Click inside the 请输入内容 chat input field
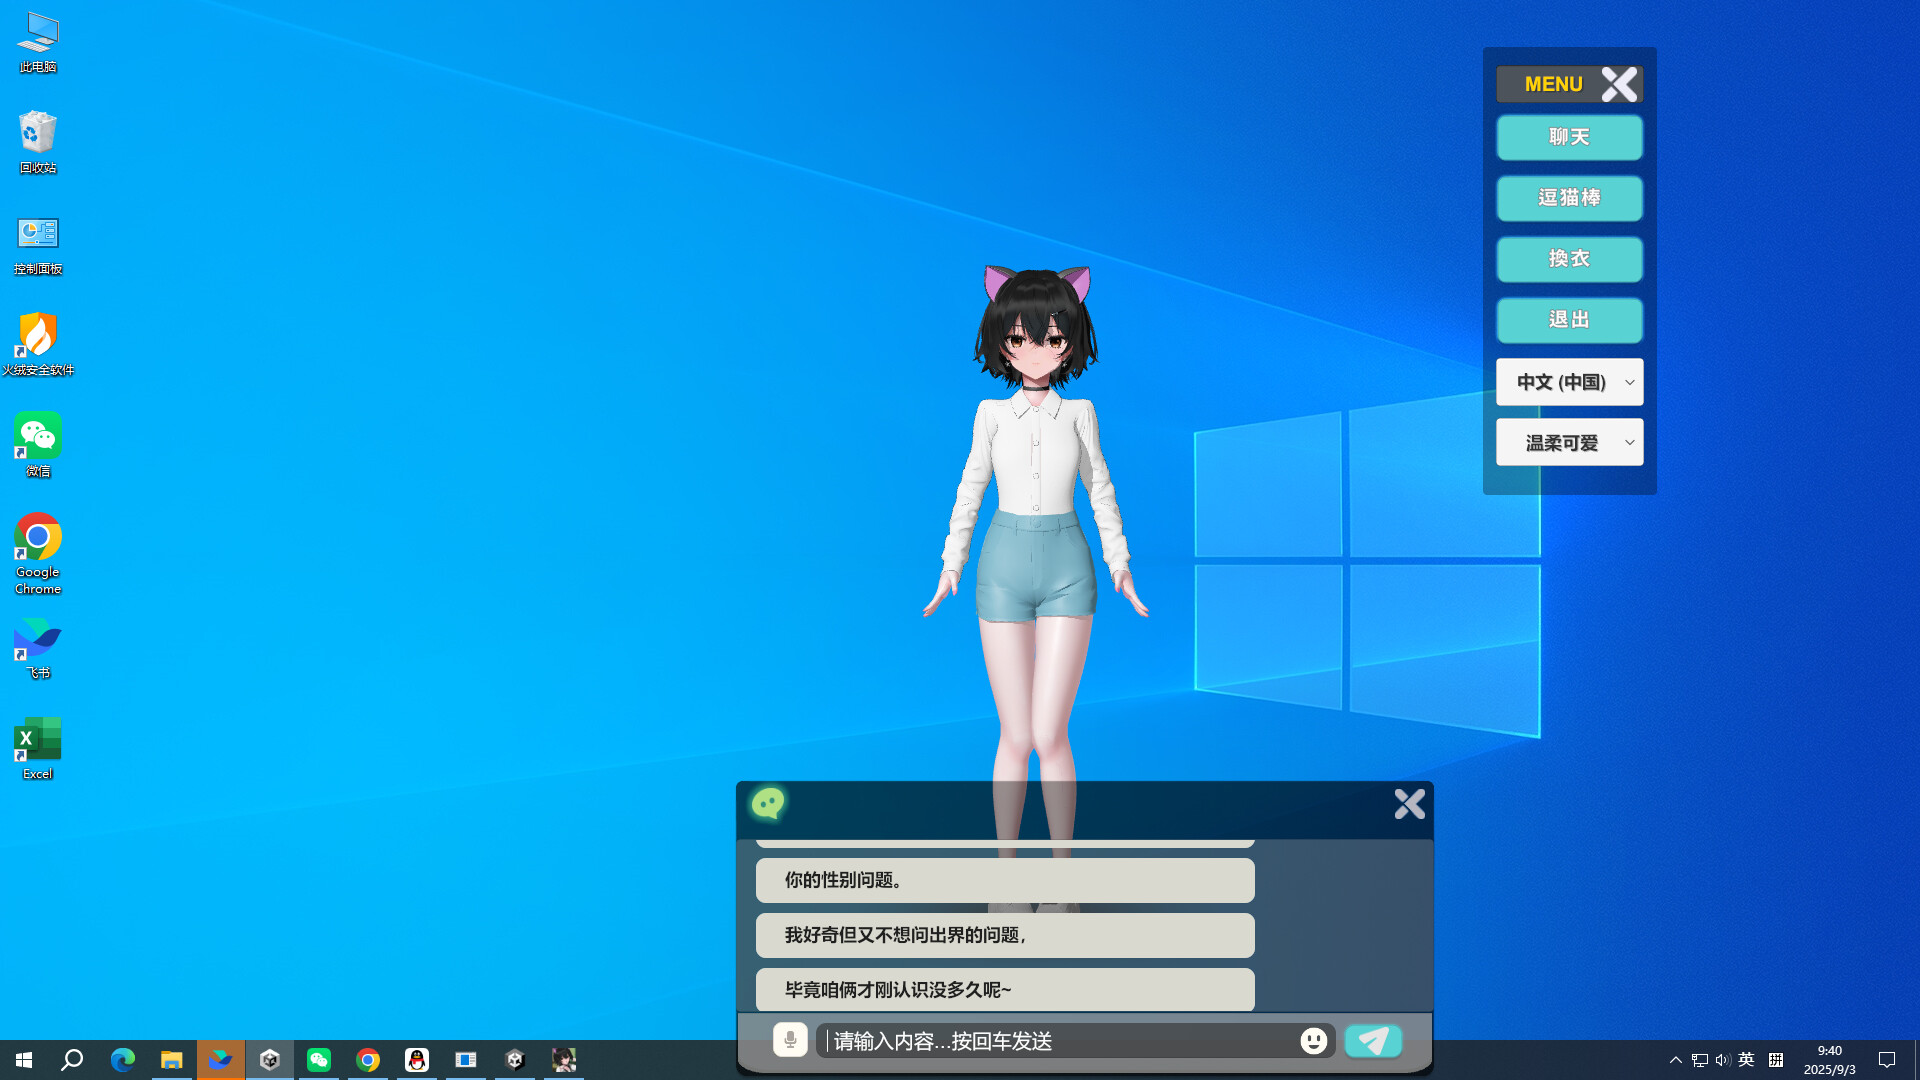 click(x=1000, y=1041)
